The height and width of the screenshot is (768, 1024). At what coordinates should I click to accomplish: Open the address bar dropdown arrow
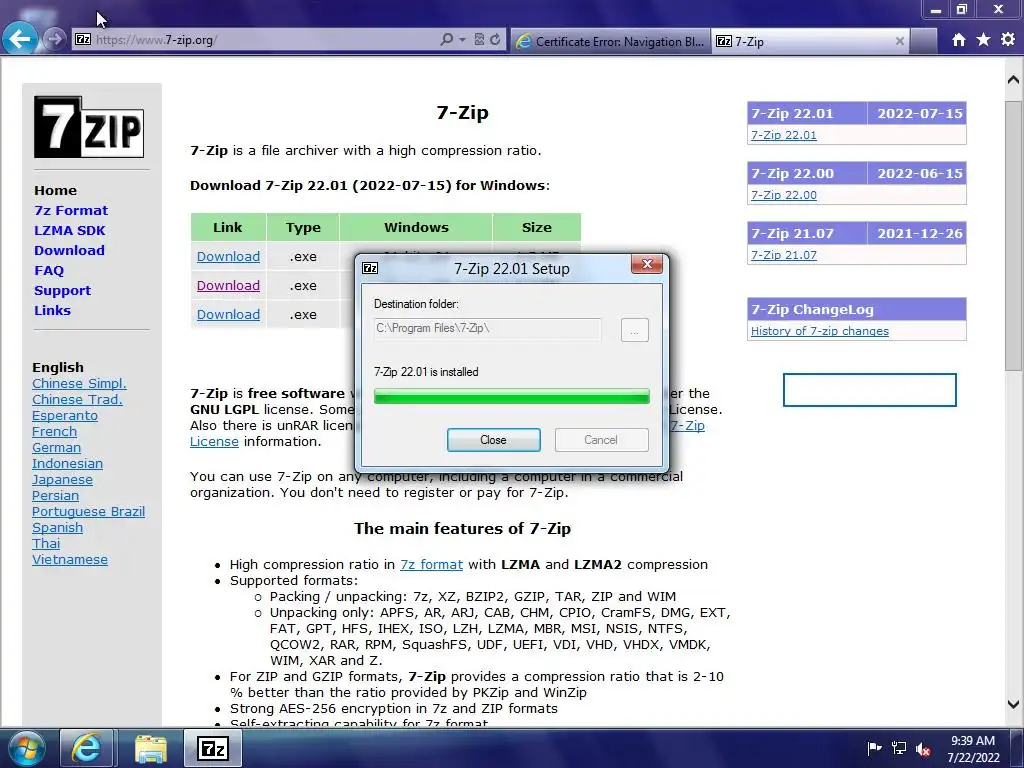(x=462, y=40)
